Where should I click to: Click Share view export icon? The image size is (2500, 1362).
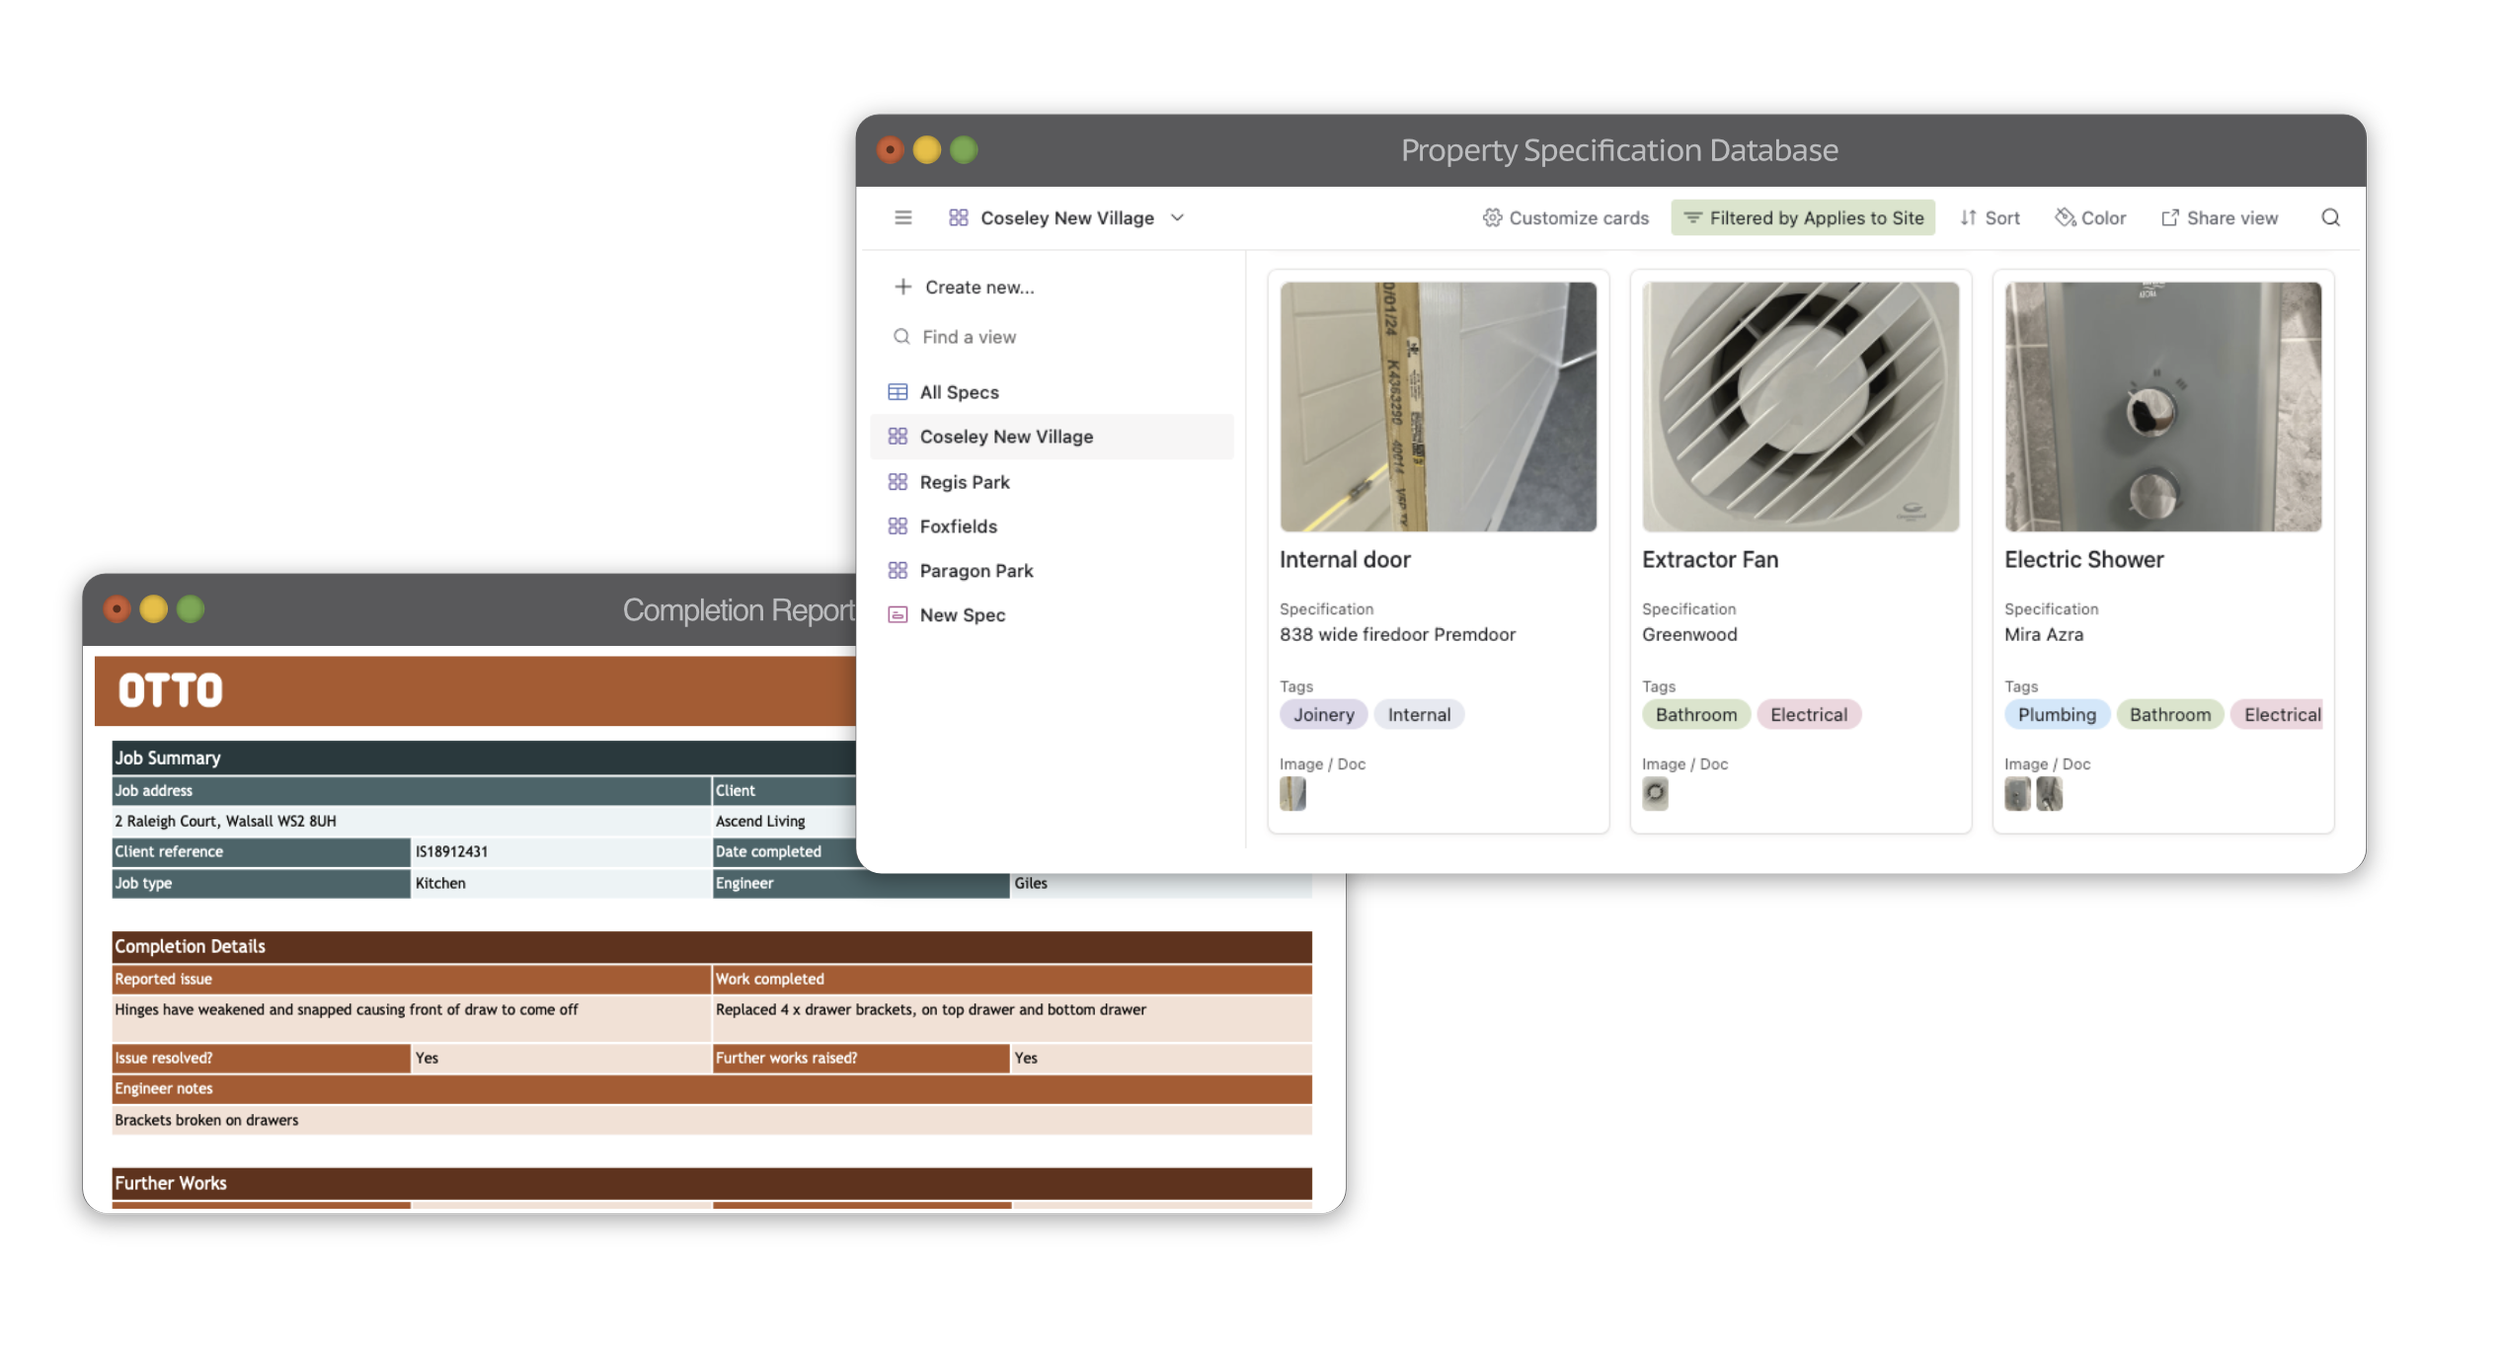(x=2169, y=218)
